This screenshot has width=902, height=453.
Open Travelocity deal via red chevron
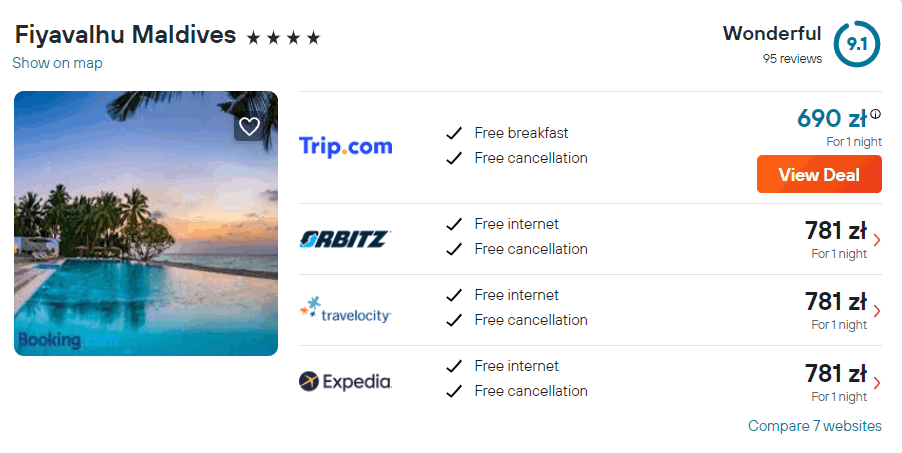click(x=877, y=311)
